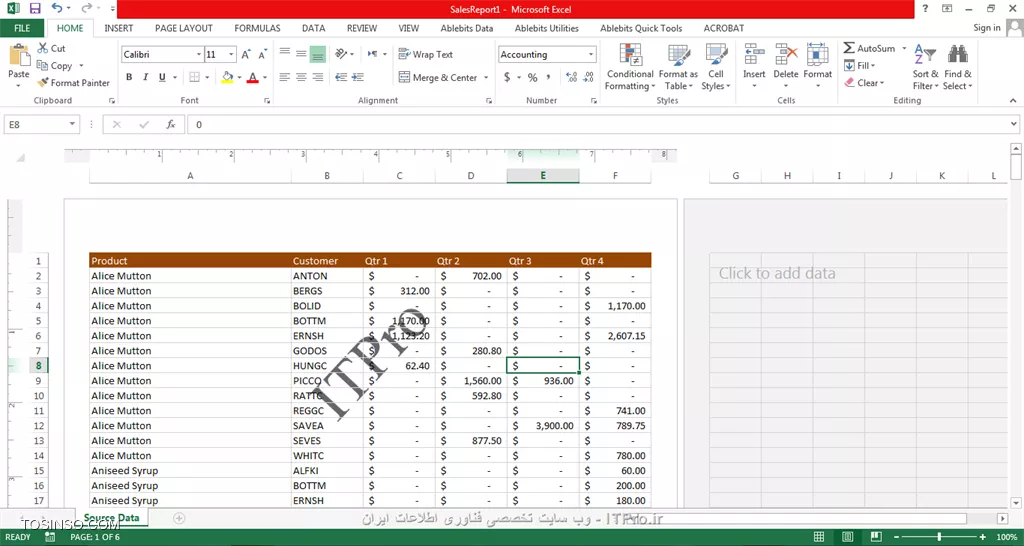Click the Fill button
The width and height of the screenshot is (1024, 546).
point(859,65)
